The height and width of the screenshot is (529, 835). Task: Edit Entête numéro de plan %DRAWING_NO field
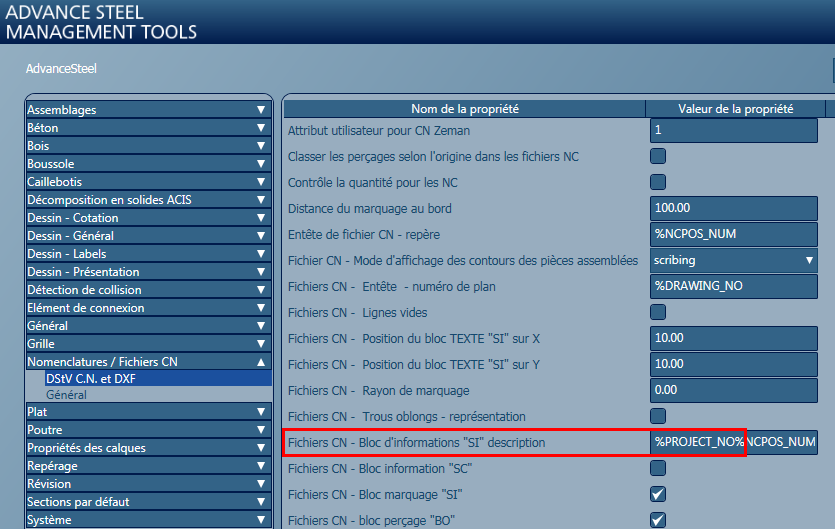click(x=734, y=287)
